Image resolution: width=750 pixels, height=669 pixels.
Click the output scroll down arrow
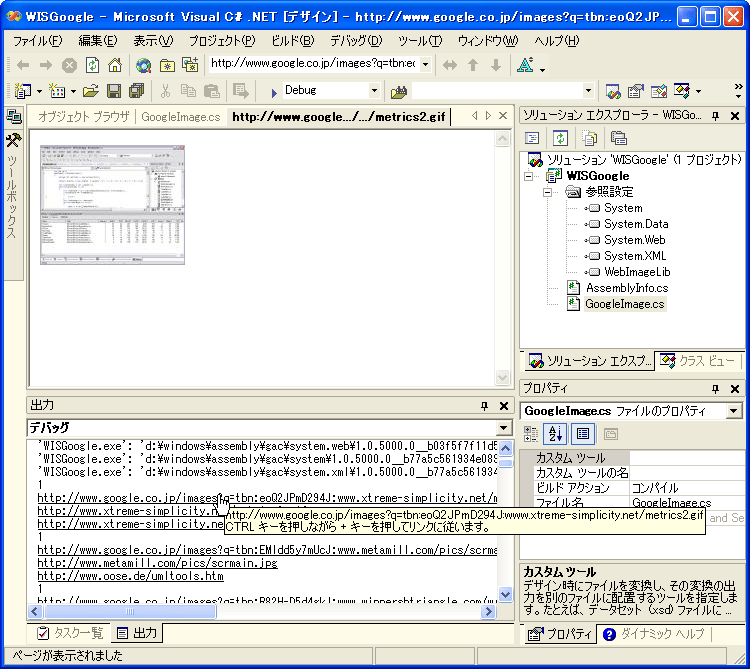point(505,594)
